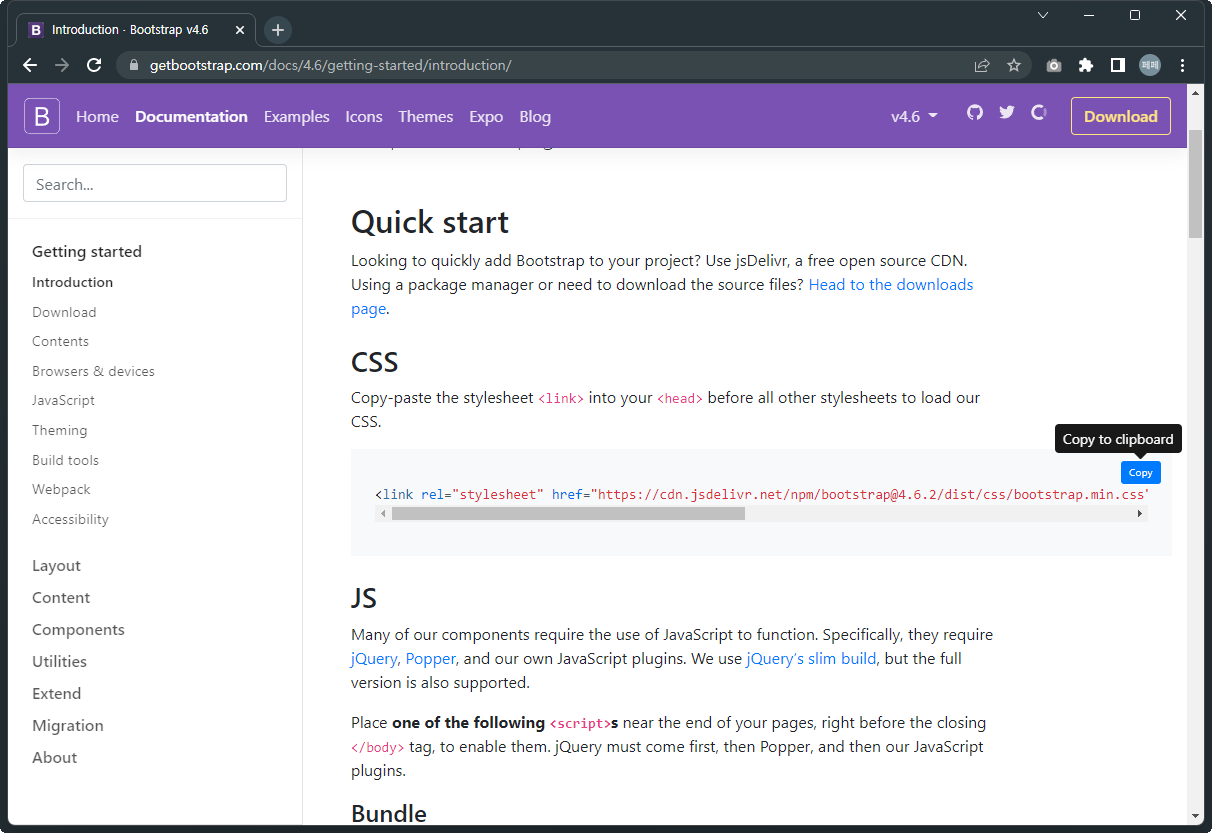Image resolution: width=1212 pixels, height=833 pixels.
Task: Click the Bootstrap logo in navbar
Action: 42,116
